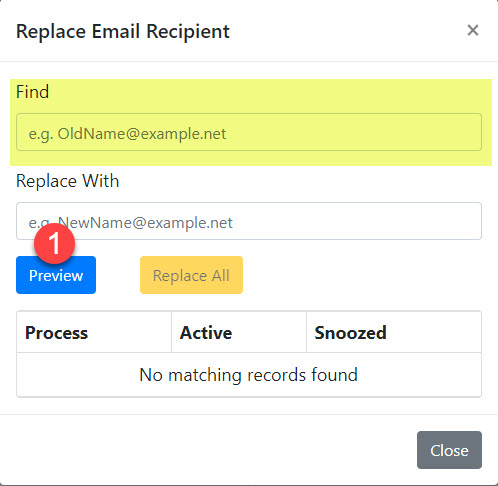The height and width of the screenshot is (486, 498).
Task: Dismiss the dialog with the X icon
Action: pos(473,30)
